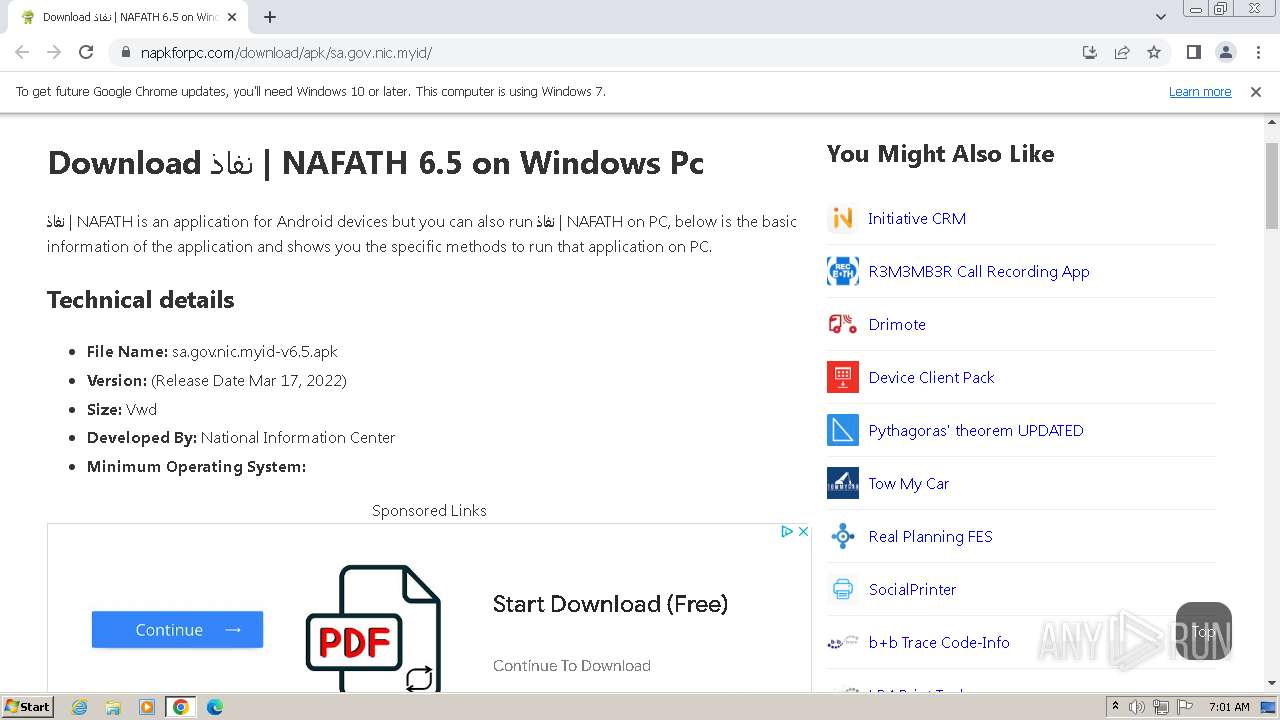Open the Windows Start menu
Viewport: 1280px width, 720px height.
coord(28,707)
